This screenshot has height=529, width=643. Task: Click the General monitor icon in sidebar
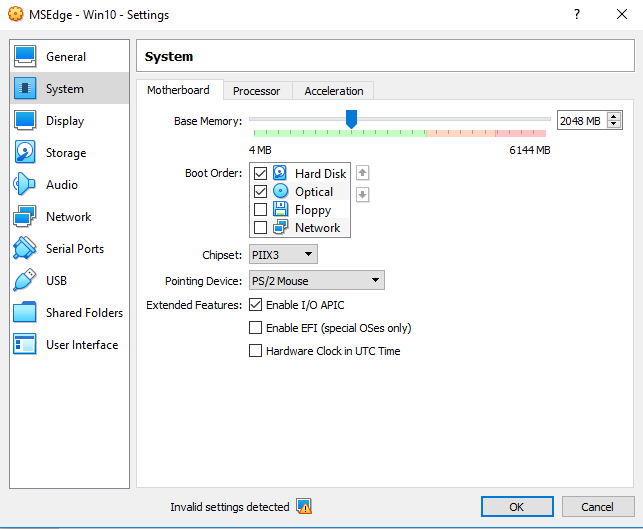25,56
